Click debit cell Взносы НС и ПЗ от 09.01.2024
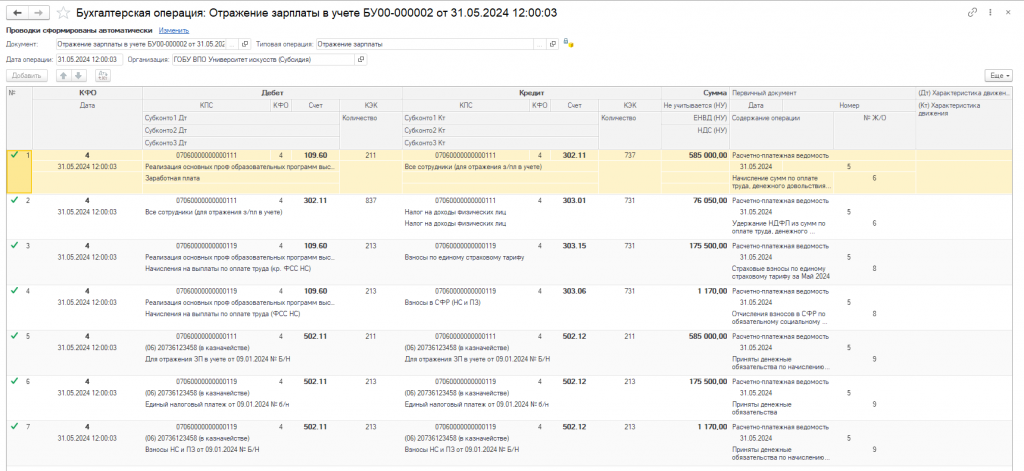 (x=202, y=449)
